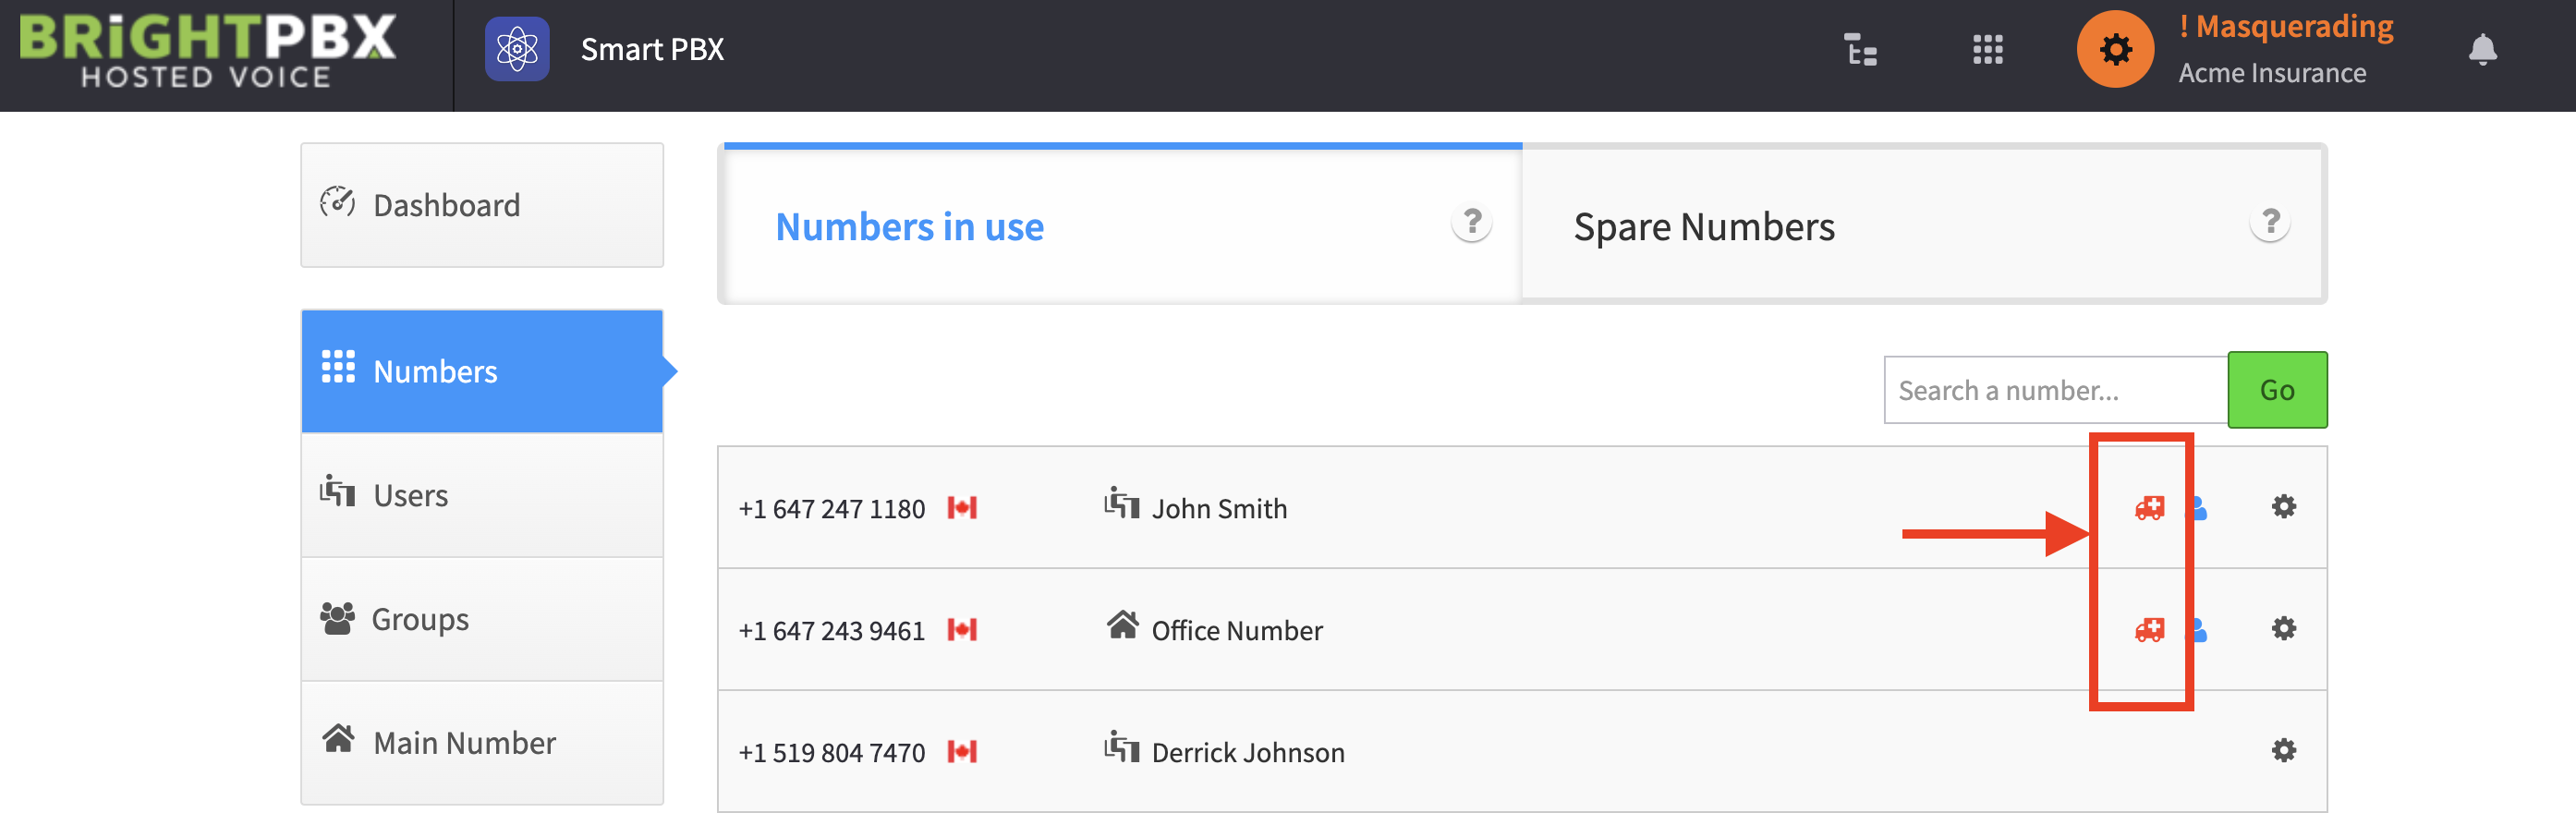Open John Smith user link
This screenshot has height=813, width=2576.
(x=1219, y=509)
